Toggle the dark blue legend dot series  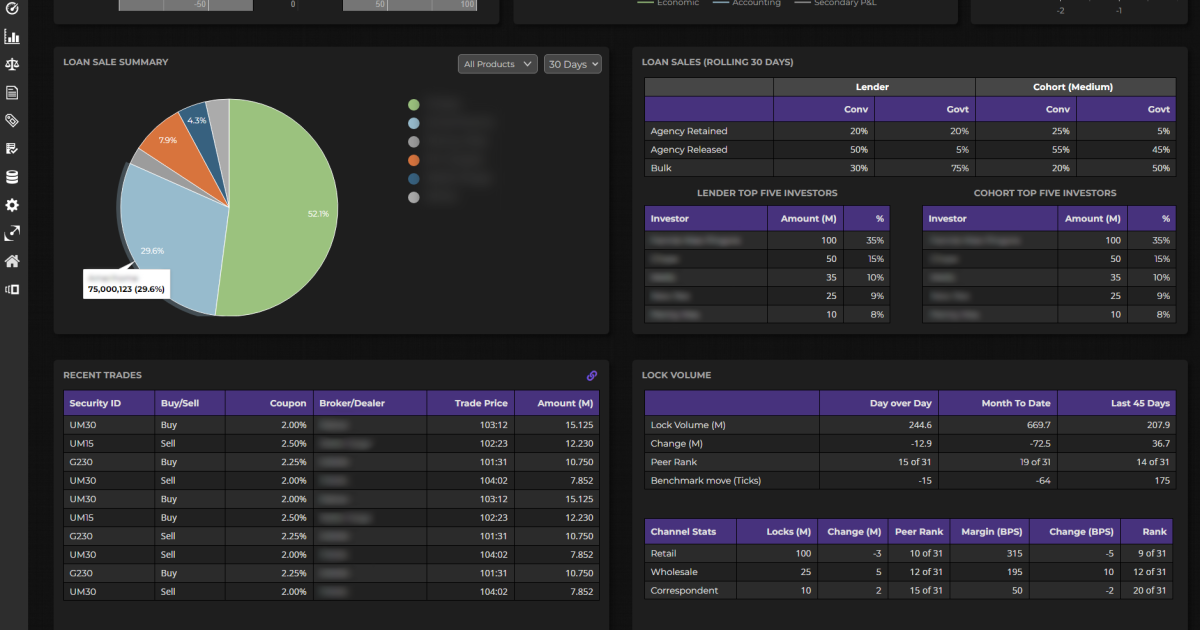click(413, 179)
